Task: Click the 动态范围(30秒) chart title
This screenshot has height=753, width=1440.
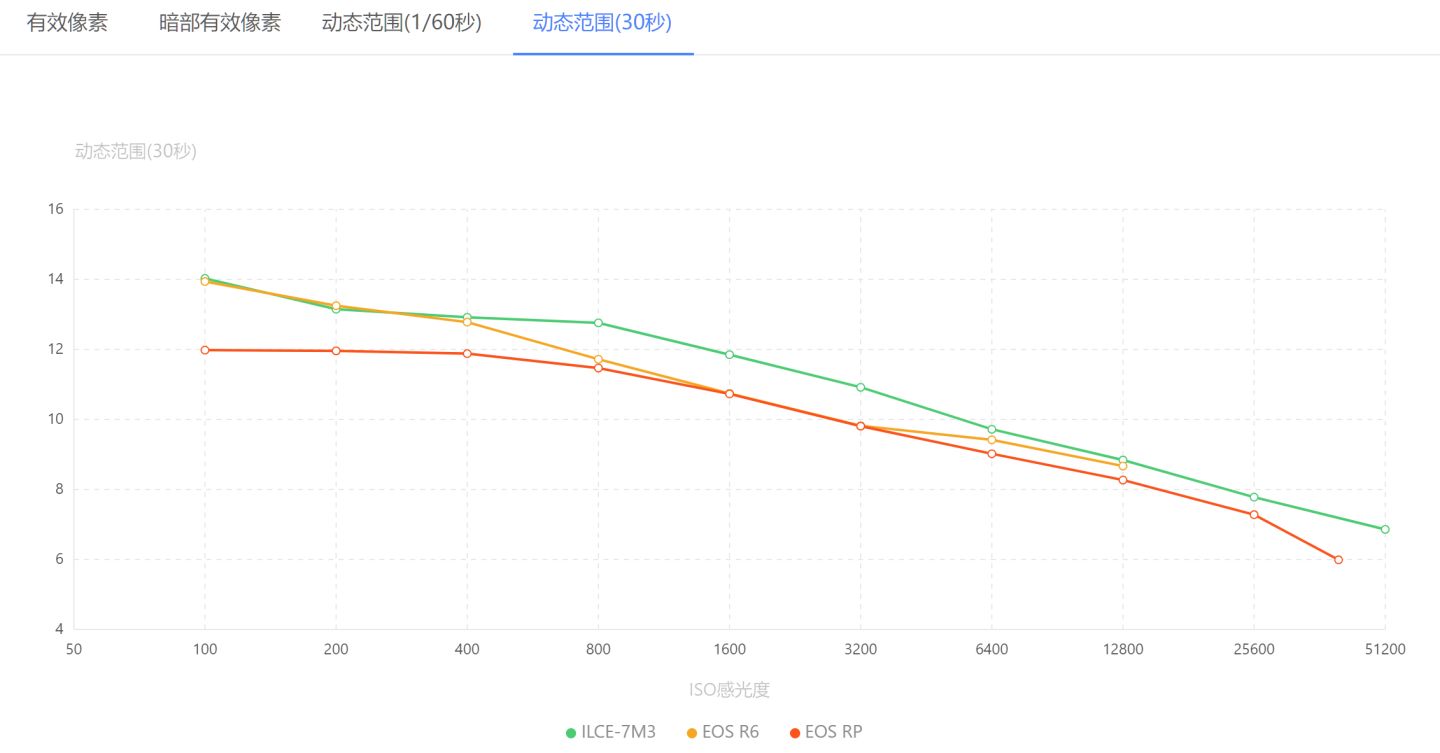Action: point(135,150)
